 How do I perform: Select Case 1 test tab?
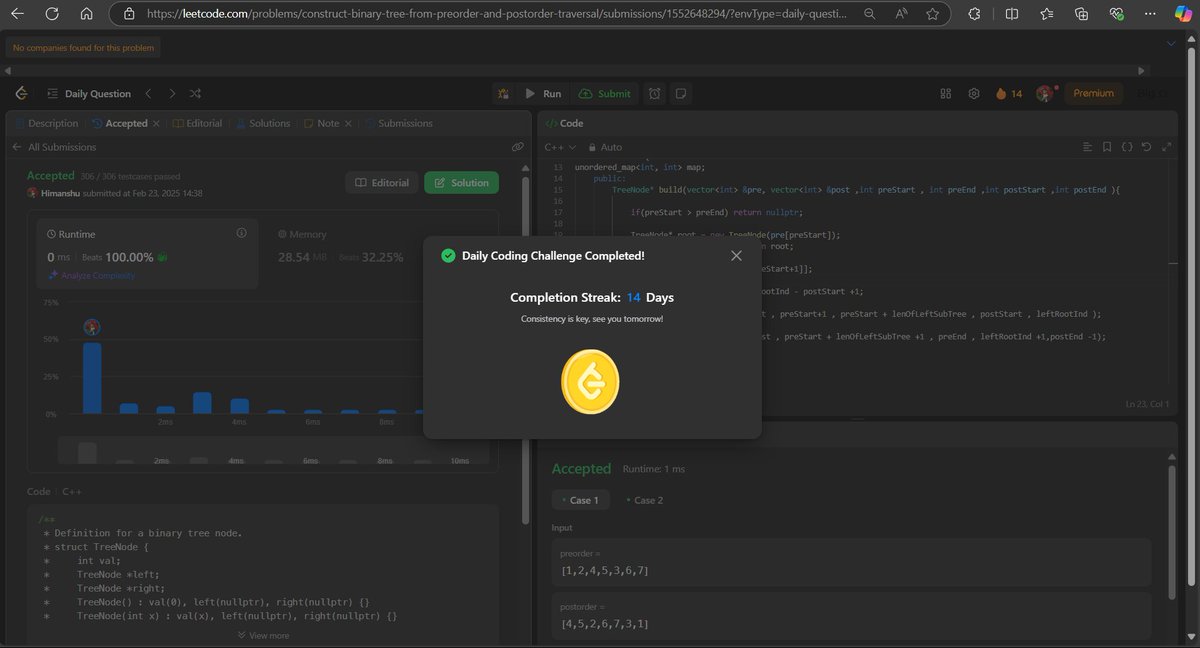578,500
